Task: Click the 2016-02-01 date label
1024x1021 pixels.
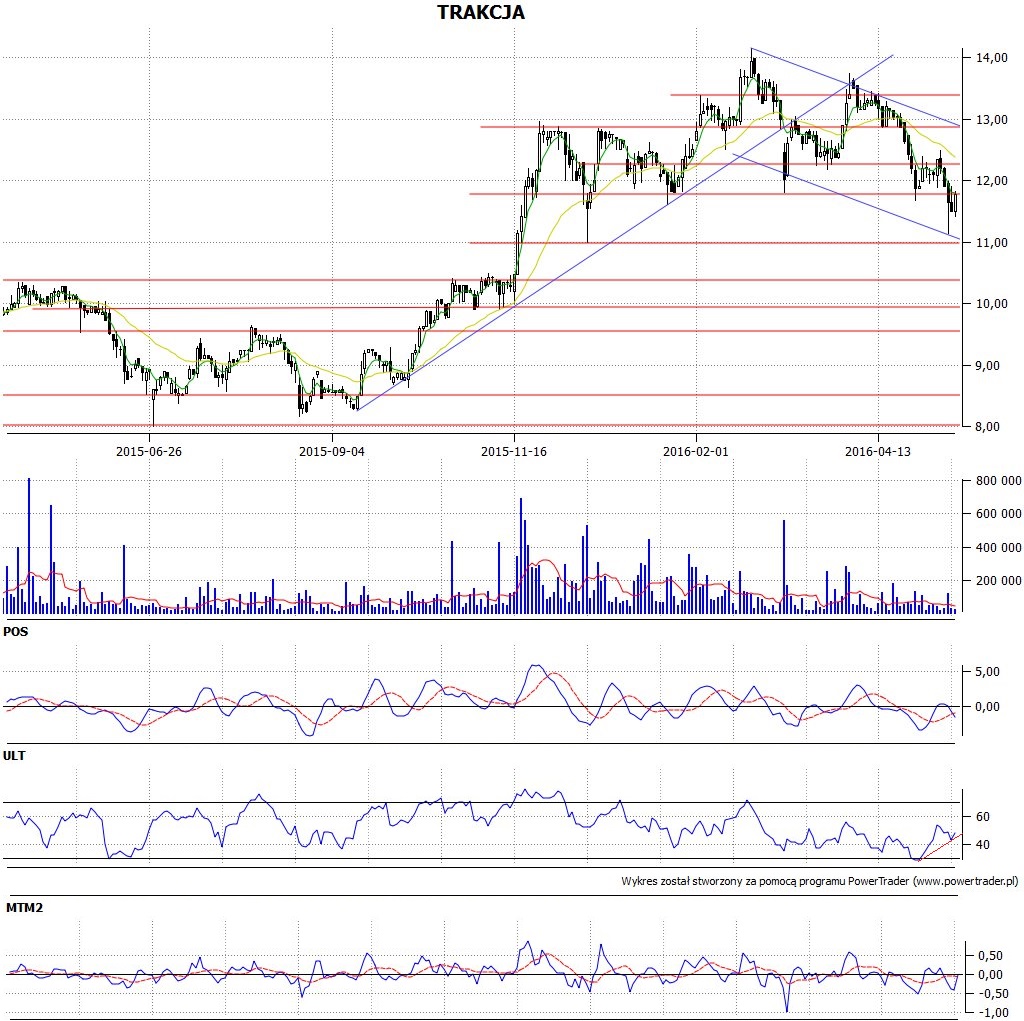Action: click(x=696, y=451)
